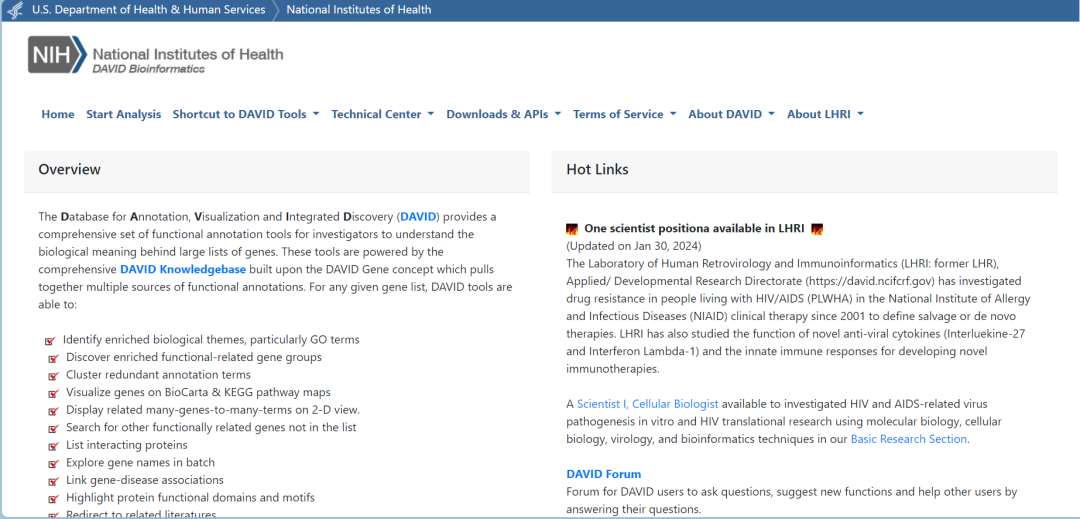Click 'Identify enriched biological themes' list item
The image size is (1080, 519).
pyautogui.click(x=211, y=340)
